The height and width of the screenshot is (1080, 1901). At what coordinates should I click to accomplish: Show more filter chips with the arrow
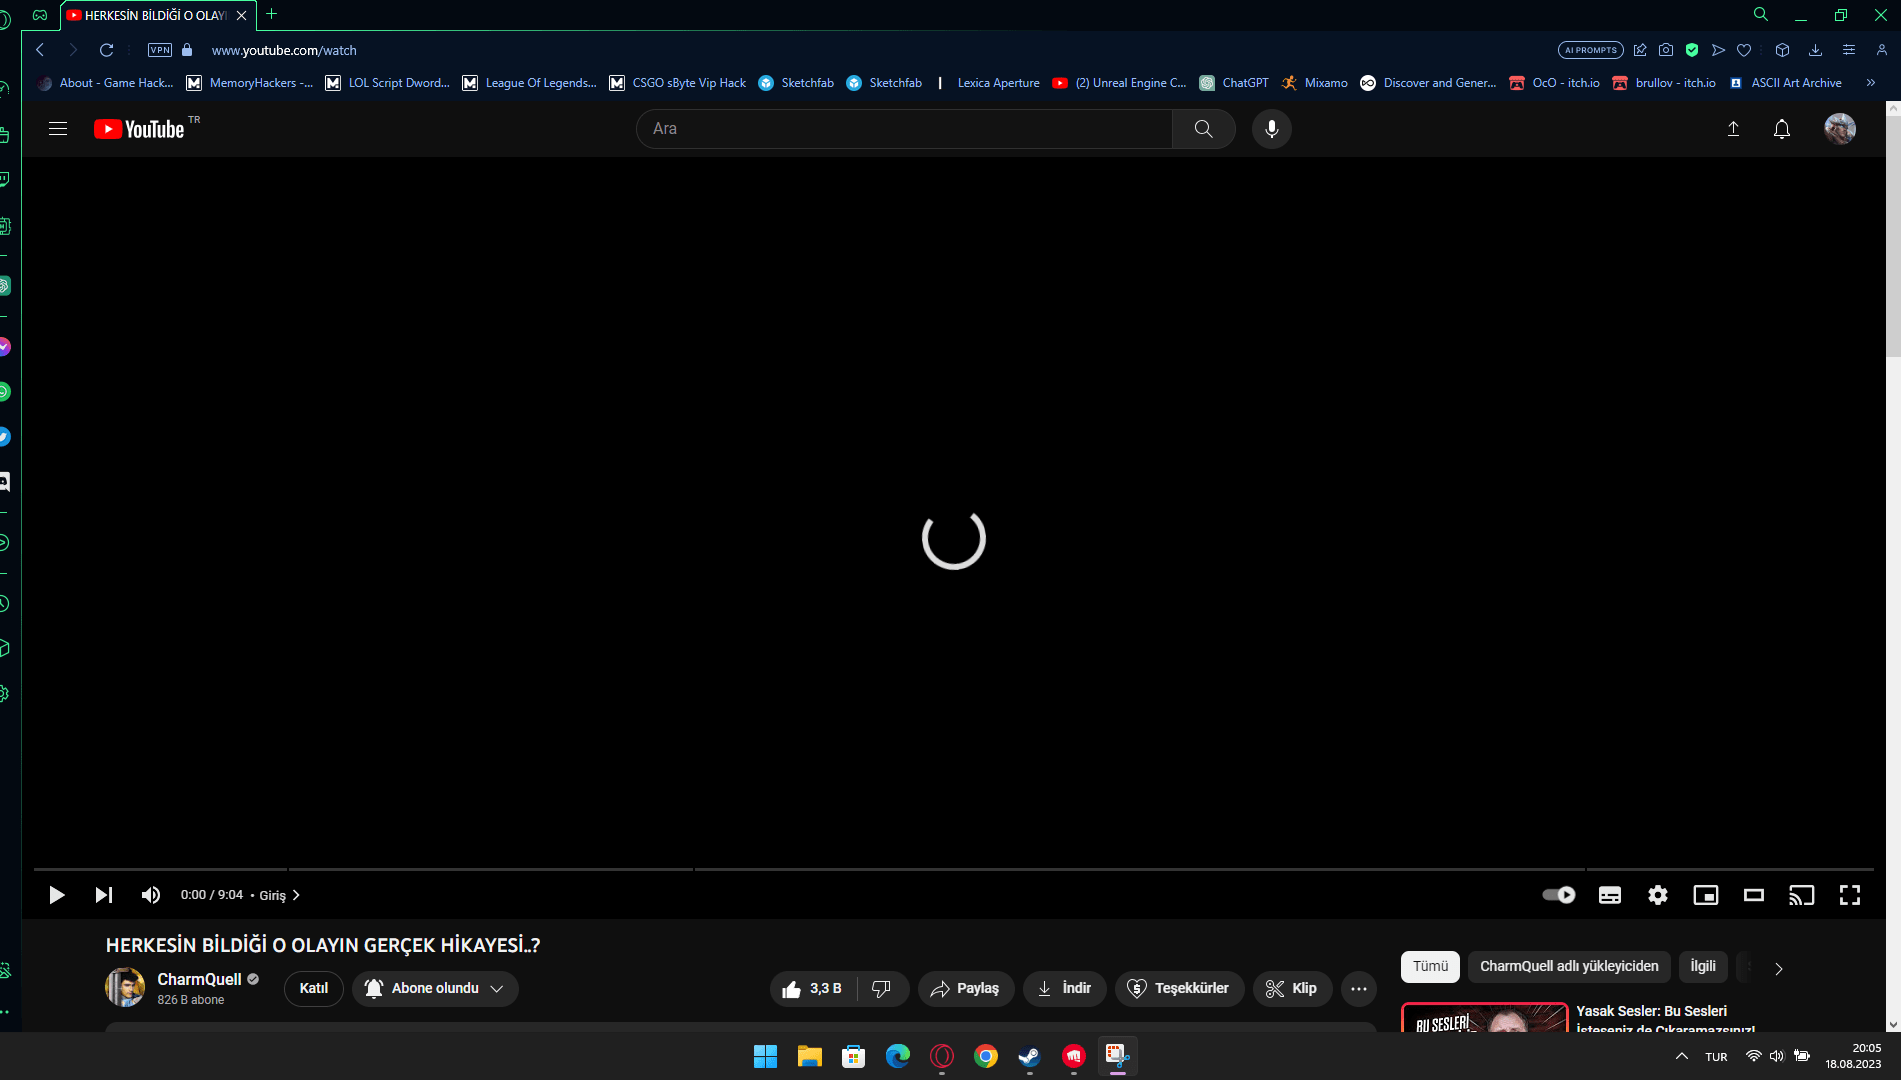point(1778,968)
